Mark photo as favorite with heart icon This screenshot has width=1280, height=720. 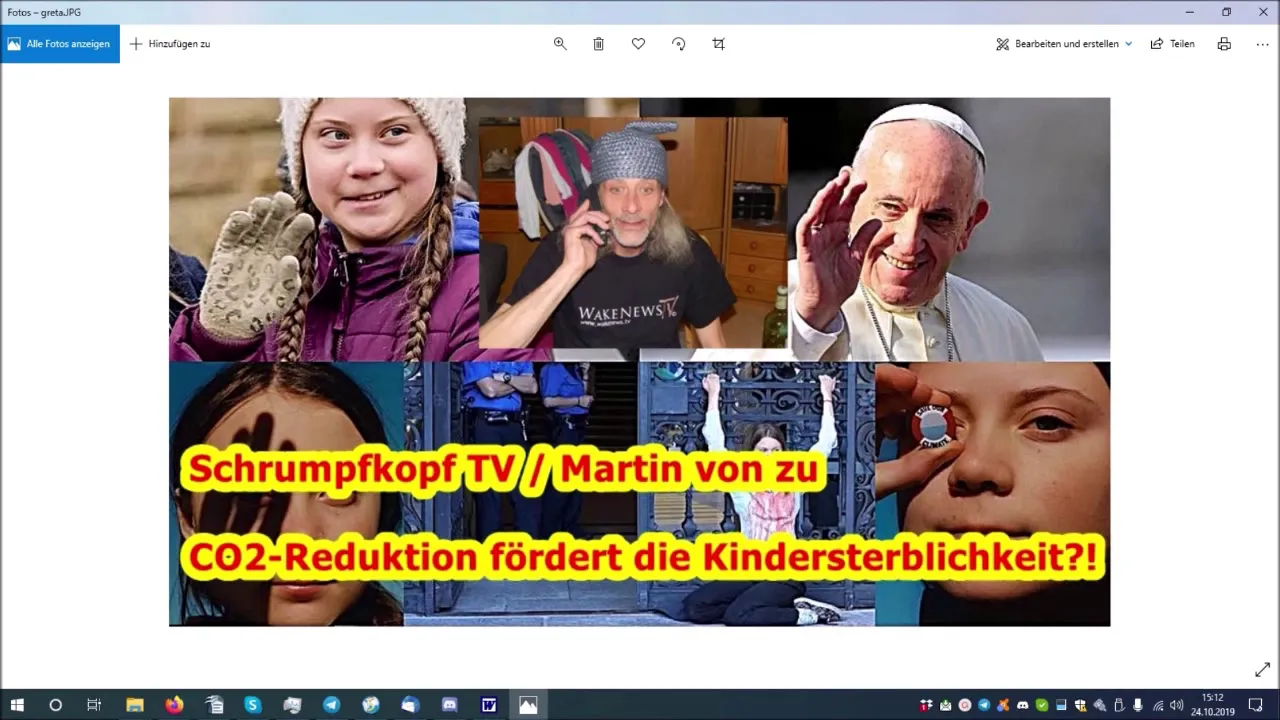pyautogui.click(x=638, y=44)
